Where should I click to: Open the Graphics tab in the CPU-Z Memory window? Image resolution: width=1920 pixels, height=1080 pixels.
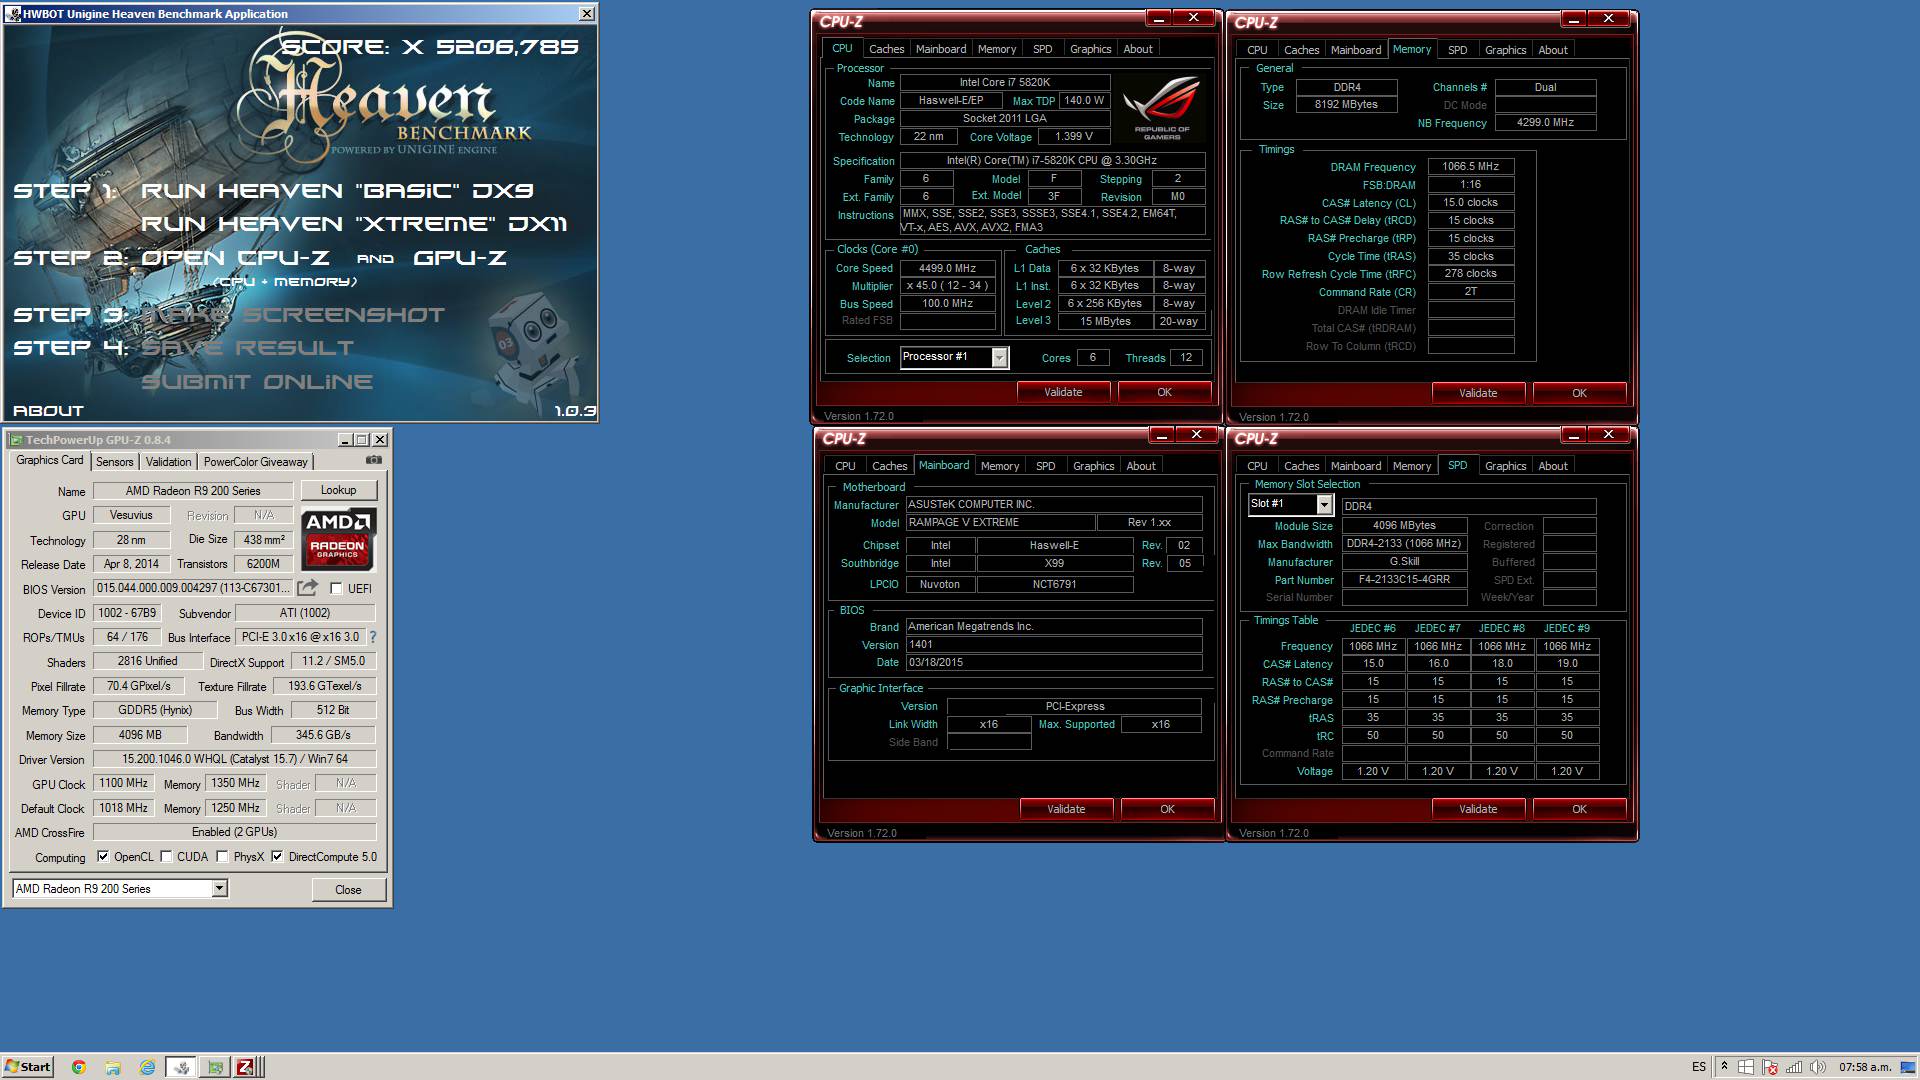(x=1505, y=50)
